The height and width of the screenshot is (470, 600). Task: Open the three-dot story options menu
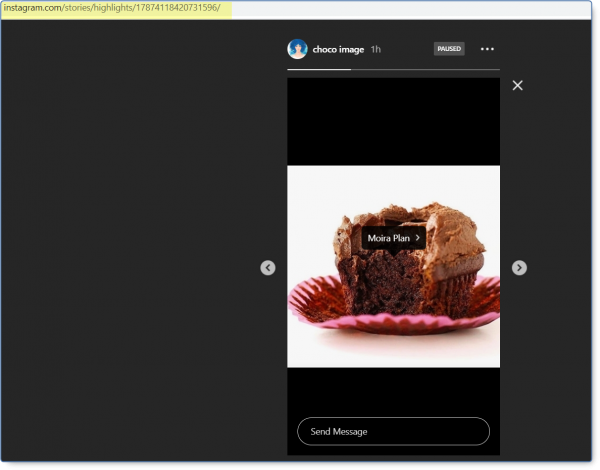487,49
